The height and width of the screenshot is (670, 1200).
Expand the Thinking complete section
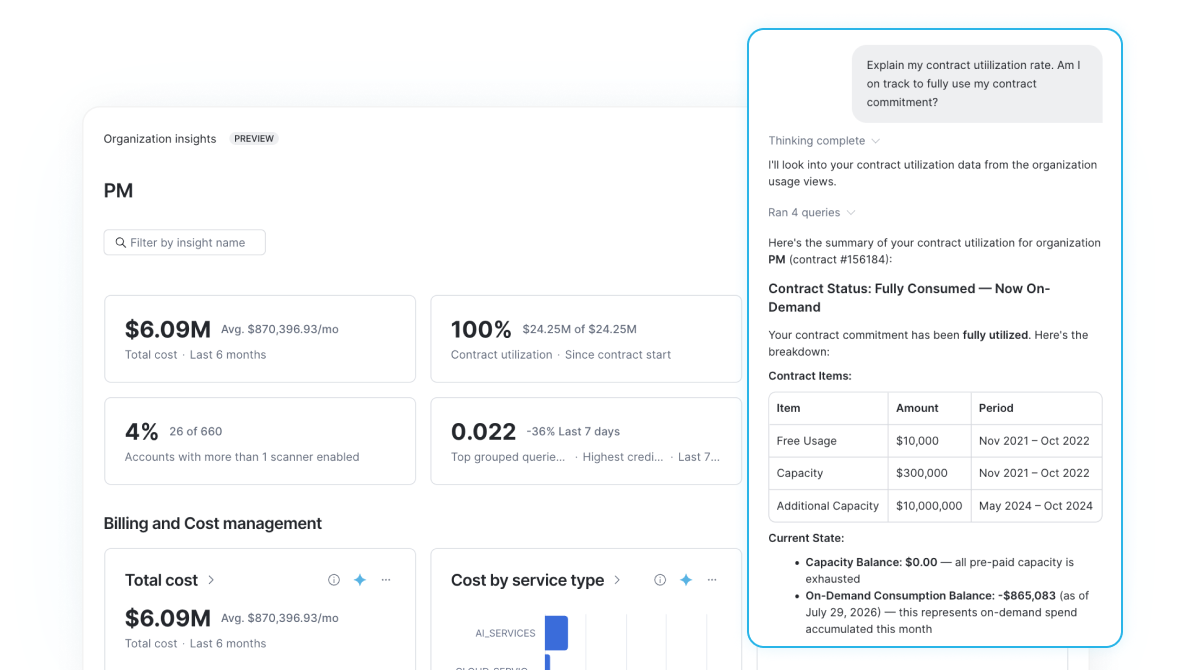point(824,141)
